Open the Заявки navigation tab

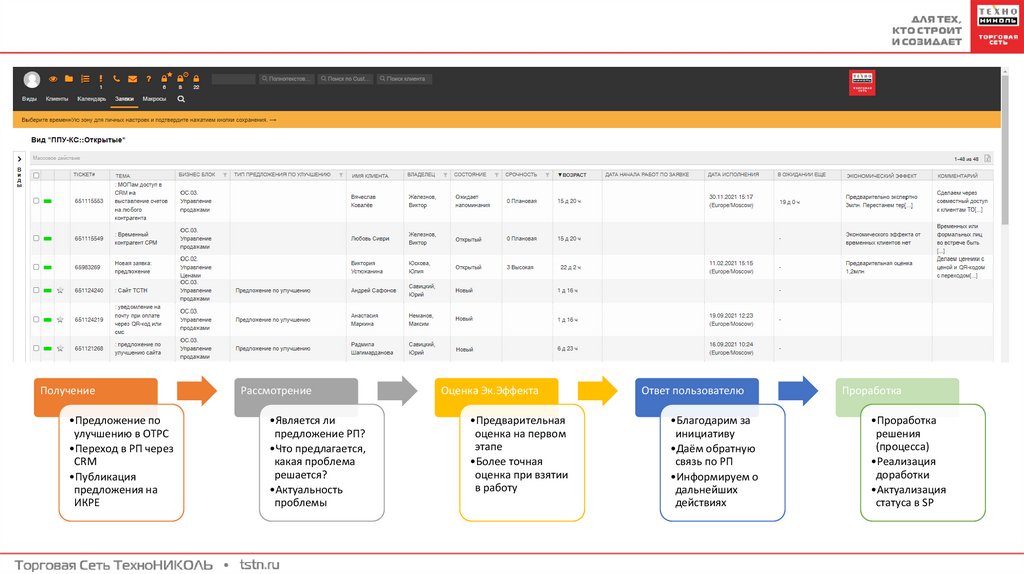(124, 99)
